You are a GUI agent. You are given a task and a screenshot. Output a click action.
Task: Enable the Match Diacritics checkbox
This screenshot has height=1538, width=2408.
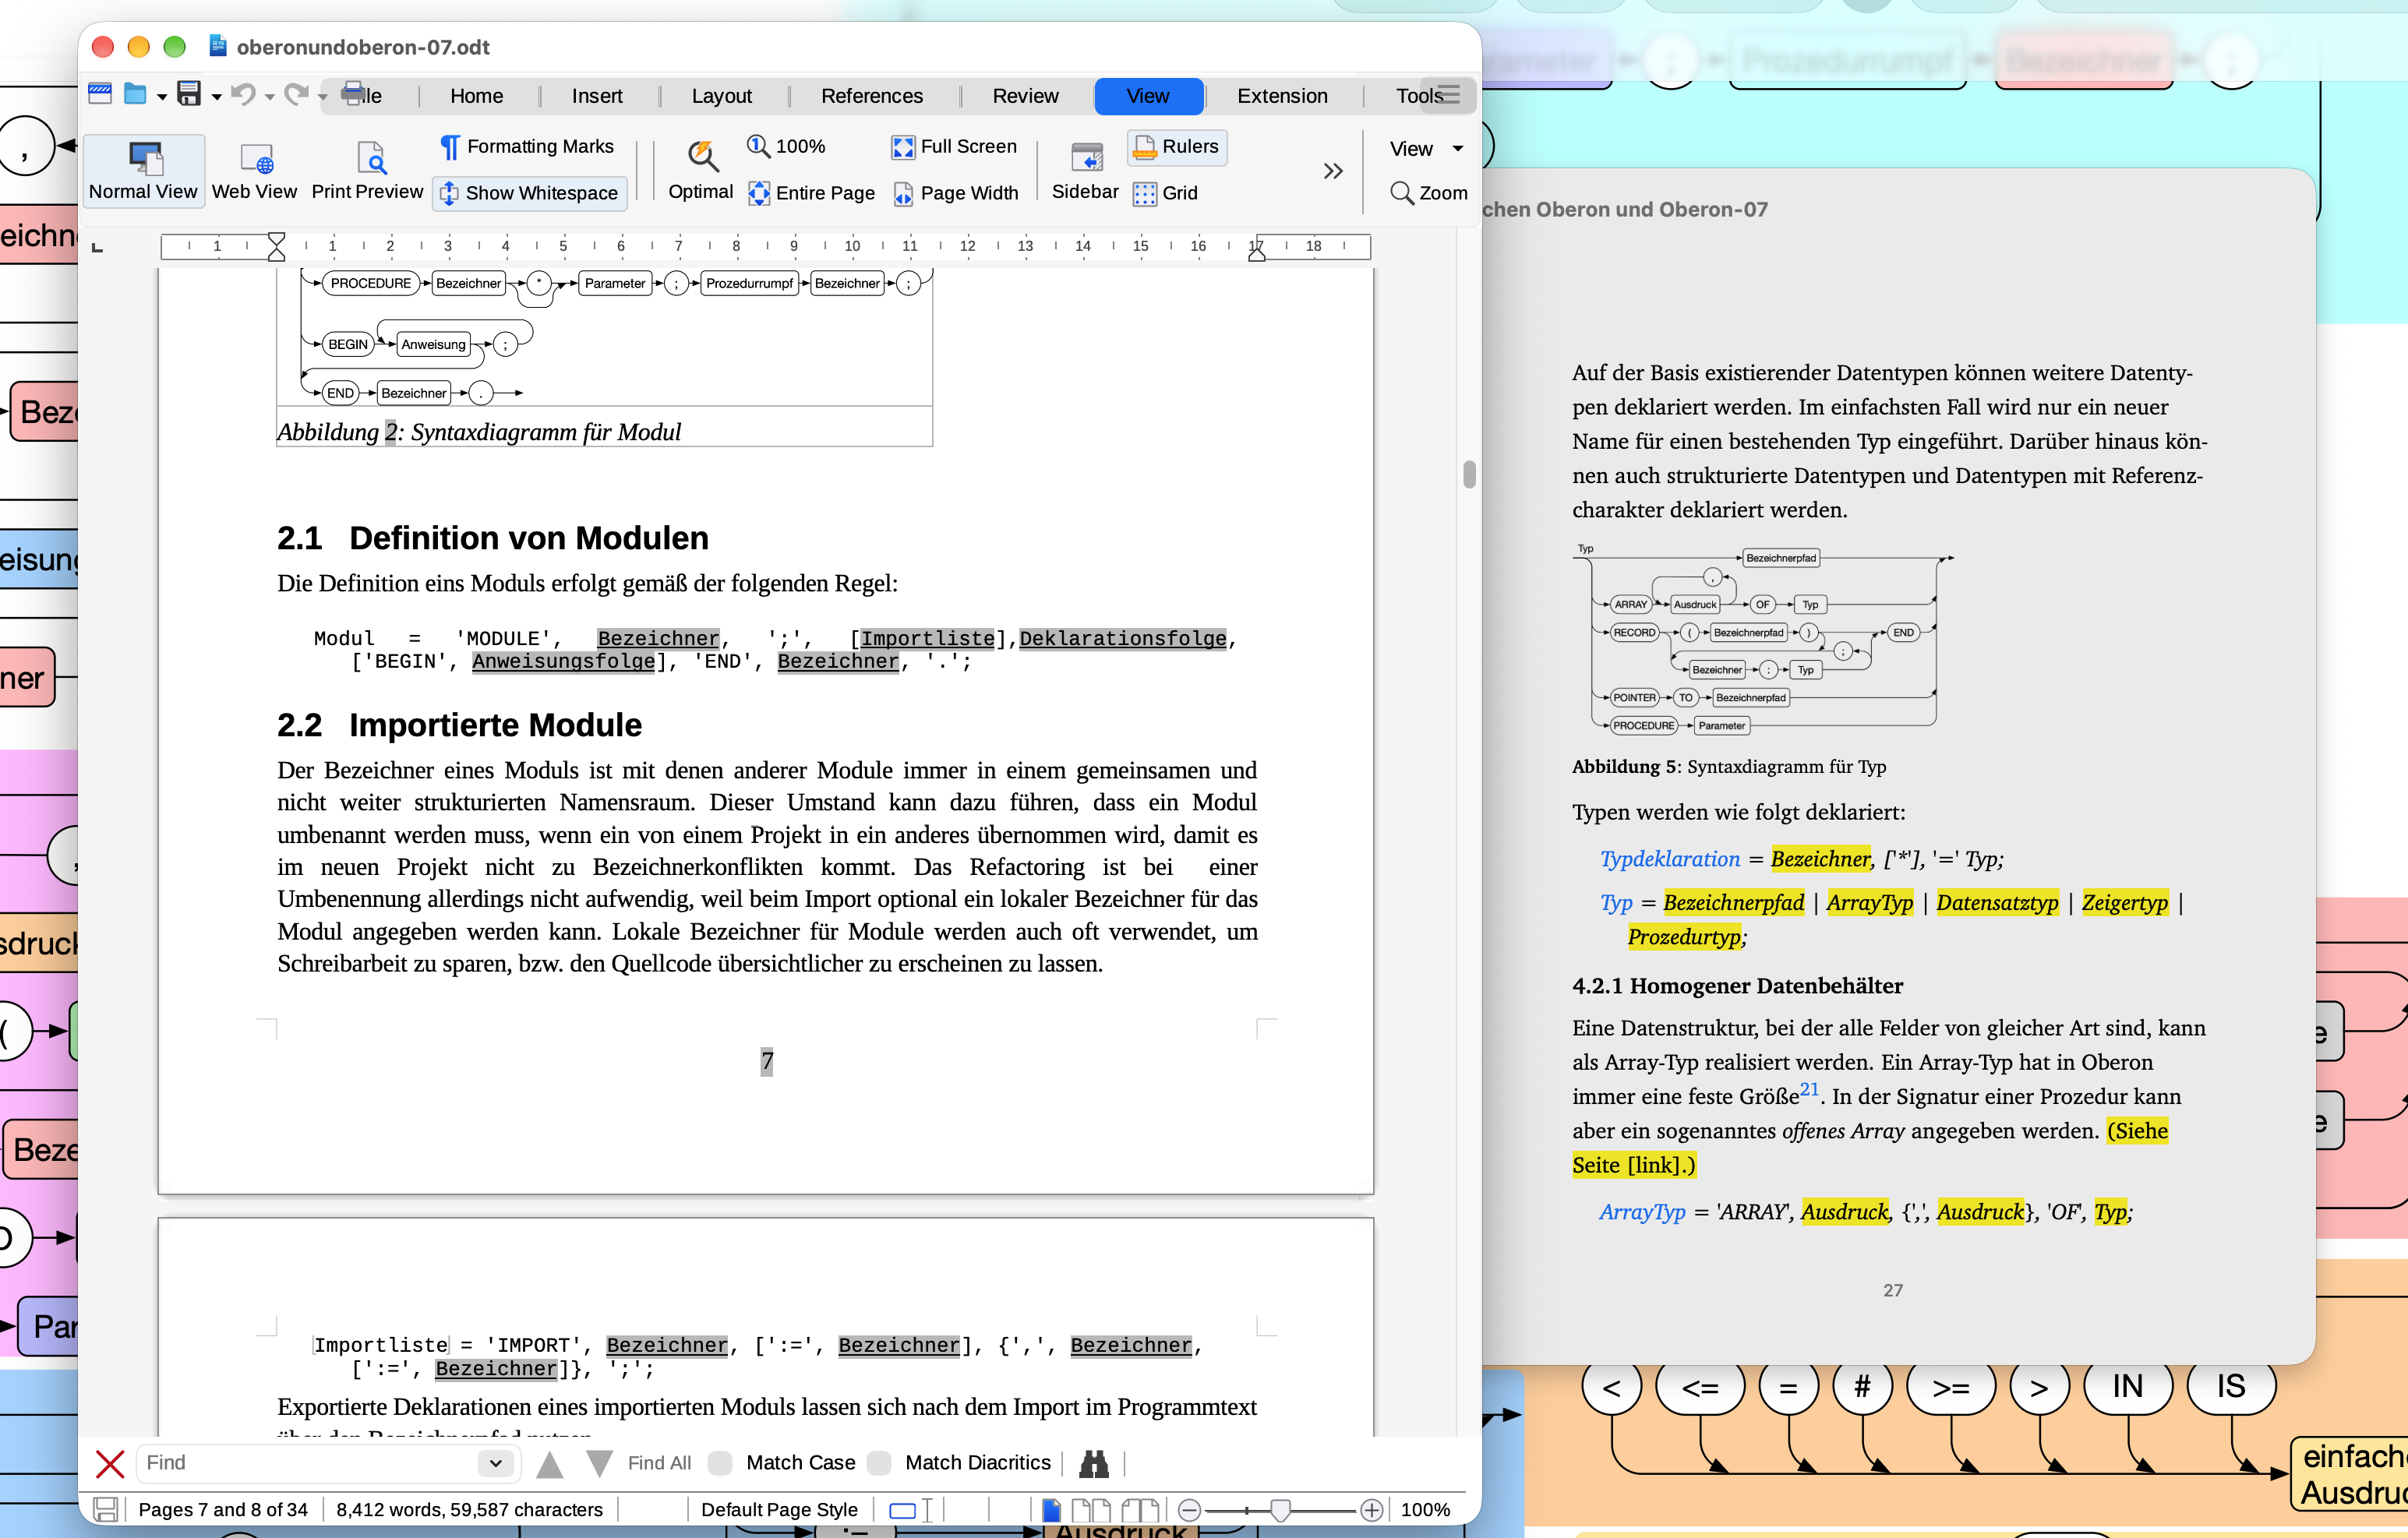tap(879, 1463)
